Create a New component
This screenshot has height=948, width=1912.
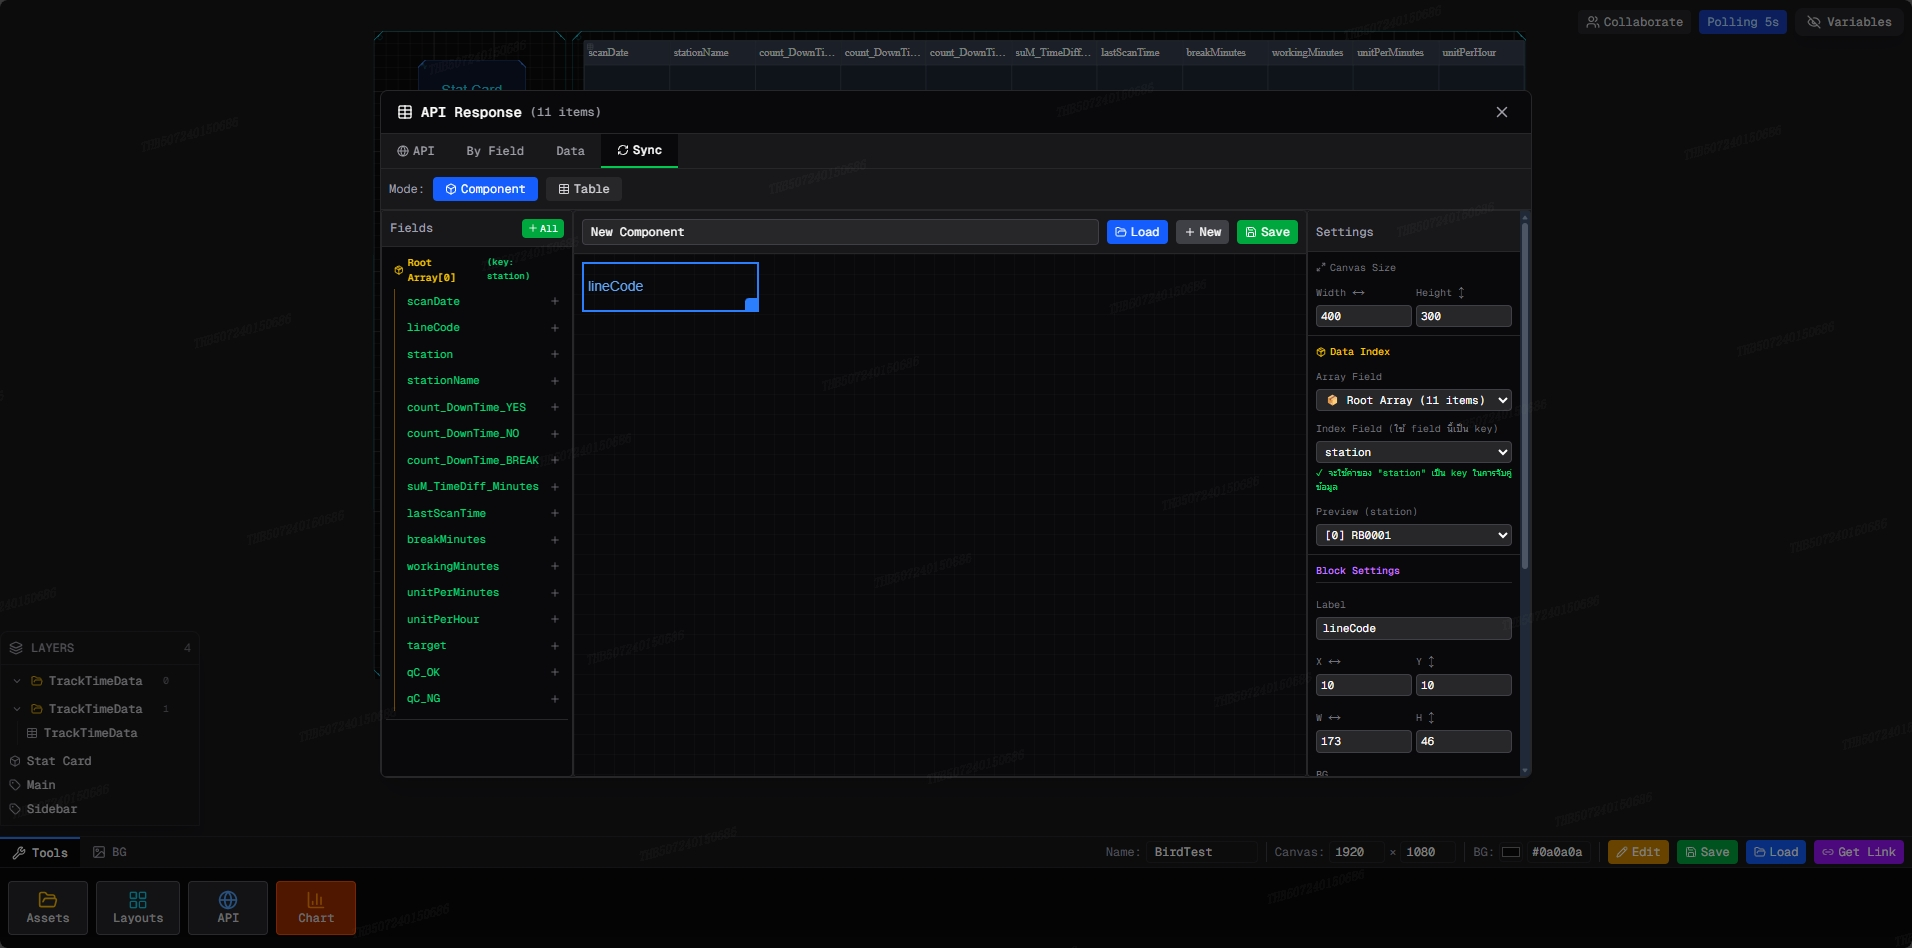(1202, 232)
